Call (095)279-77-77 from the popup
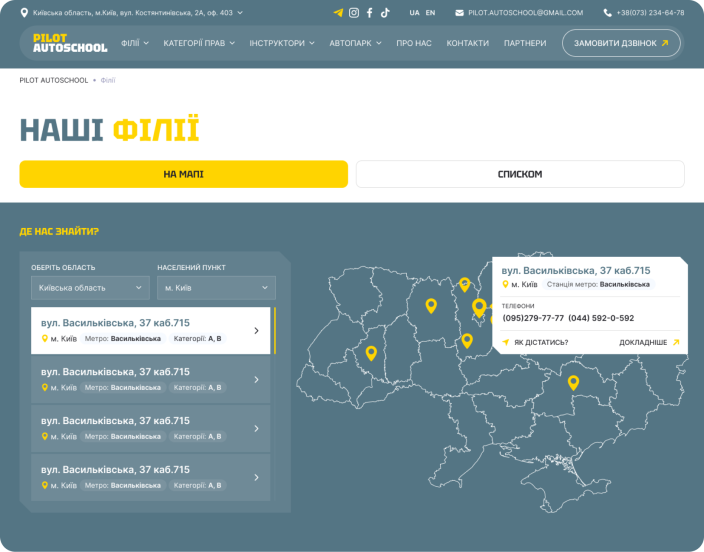Viewport: 704px width, 552px height. [533, 318]
